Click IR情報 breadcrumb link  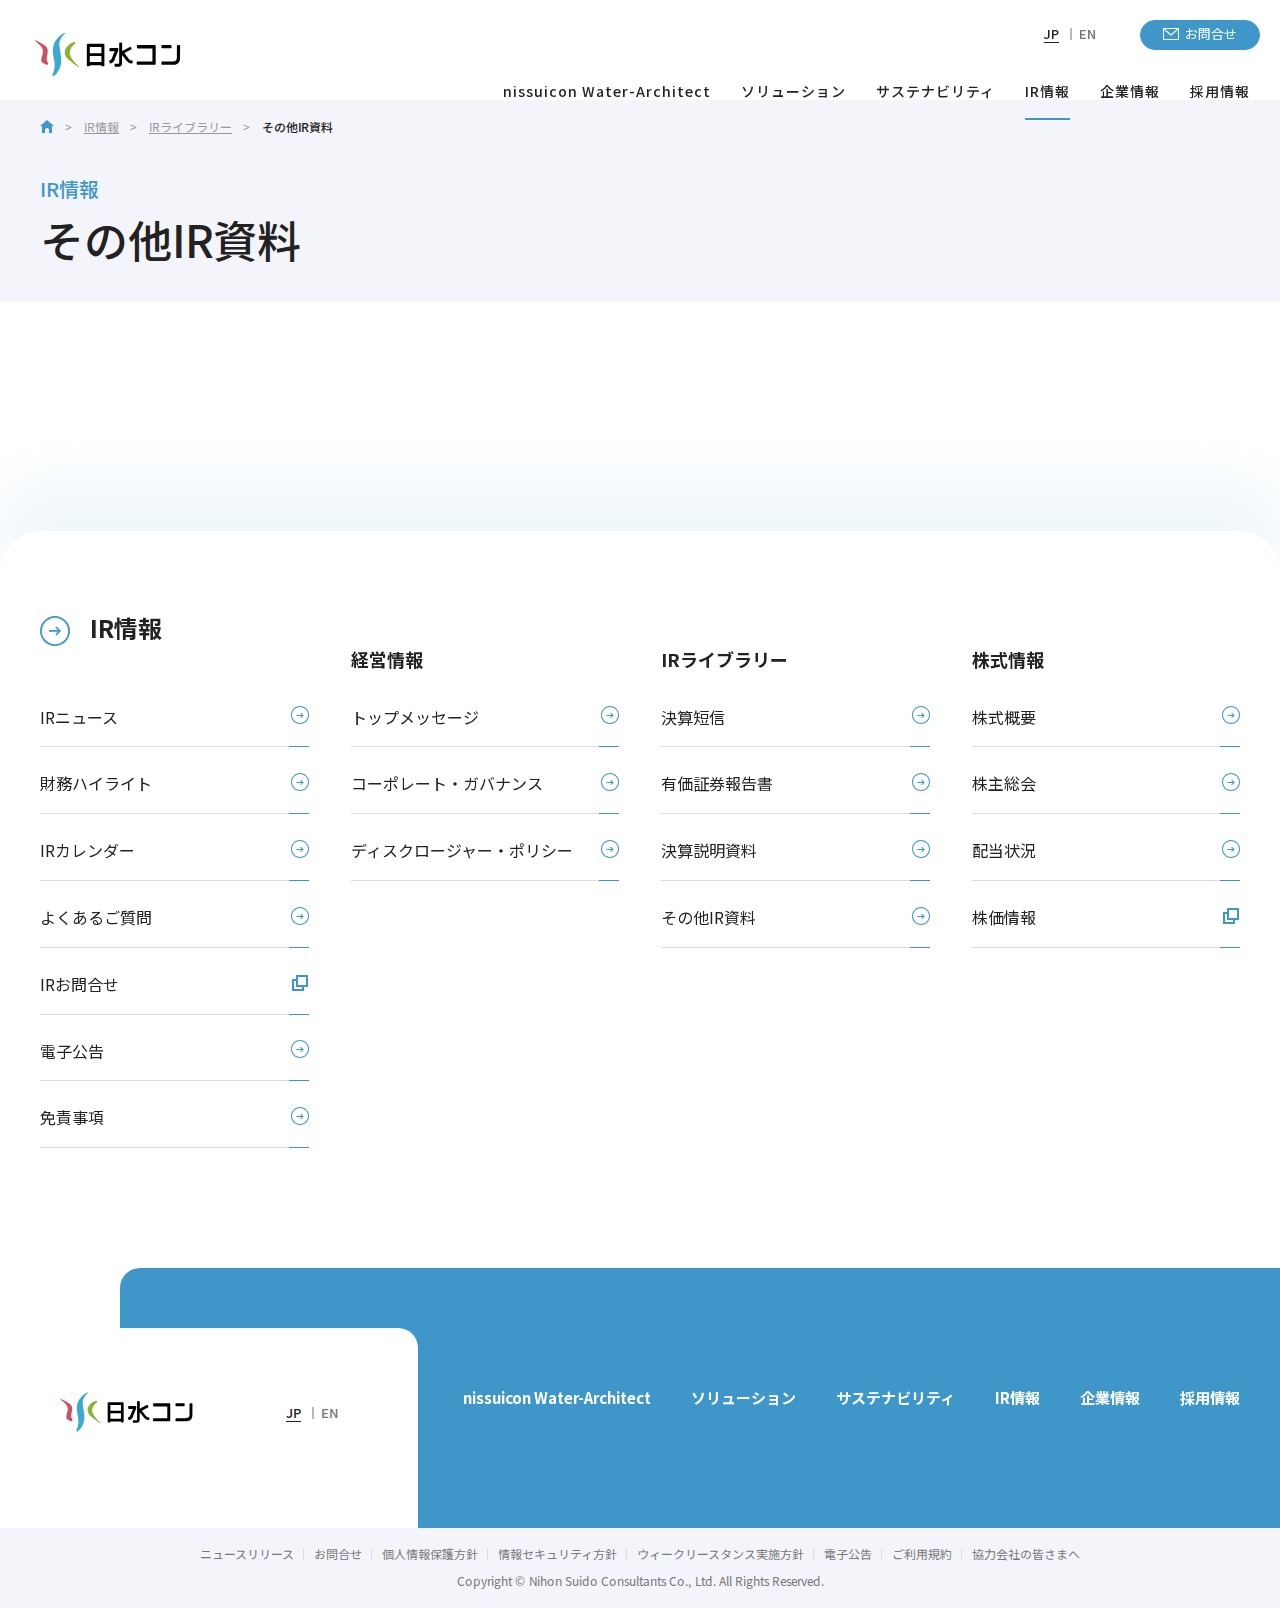pyautogui.click(x=101, y=128)
